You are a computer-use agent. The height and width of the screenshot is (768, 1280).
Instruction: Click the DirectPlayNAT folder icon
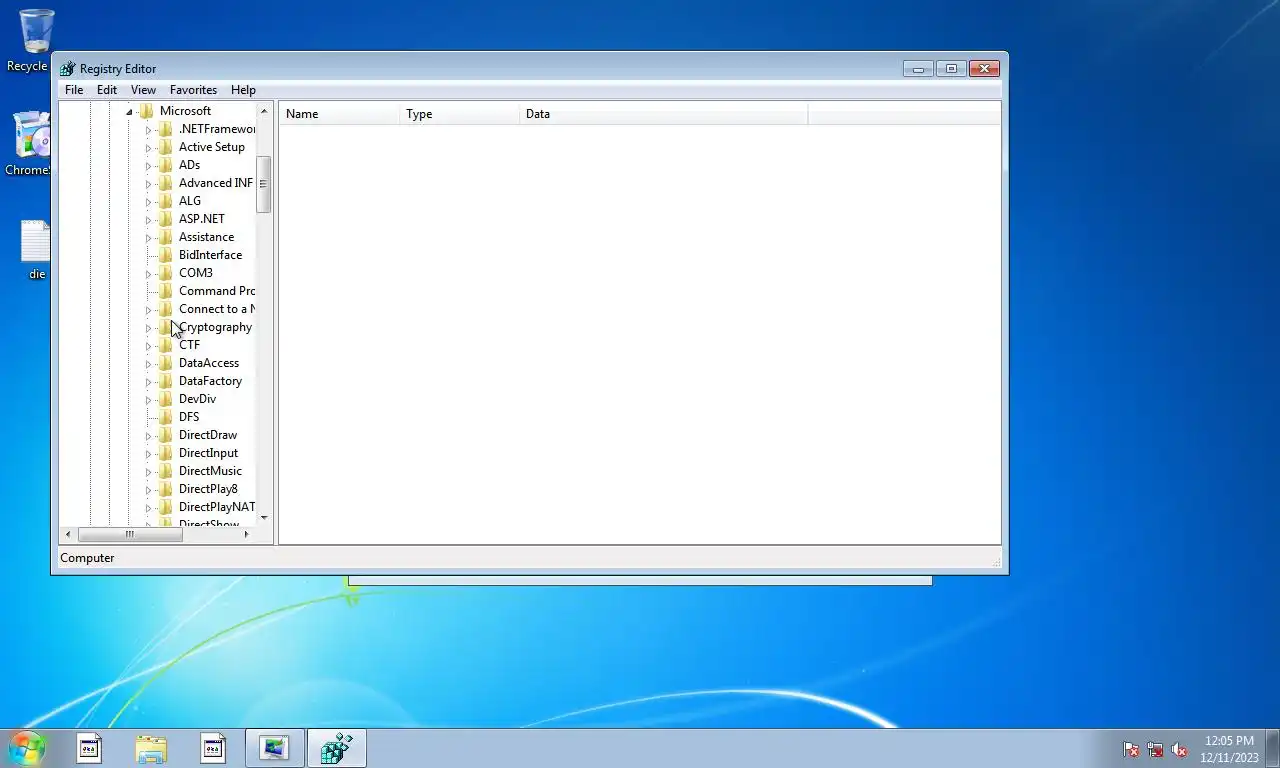click(x=166, y=507)
